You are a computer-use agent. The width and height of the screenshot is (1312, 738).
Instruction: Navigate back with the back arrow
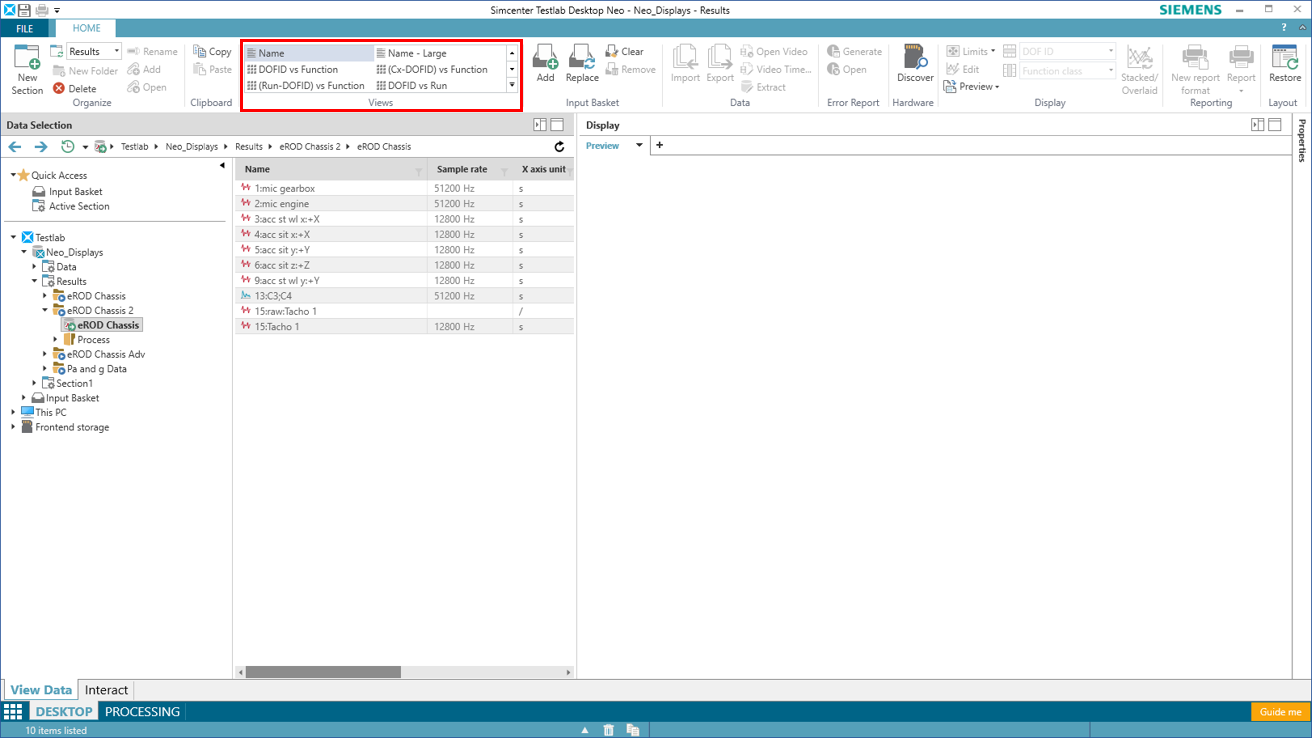coord(15,147)
